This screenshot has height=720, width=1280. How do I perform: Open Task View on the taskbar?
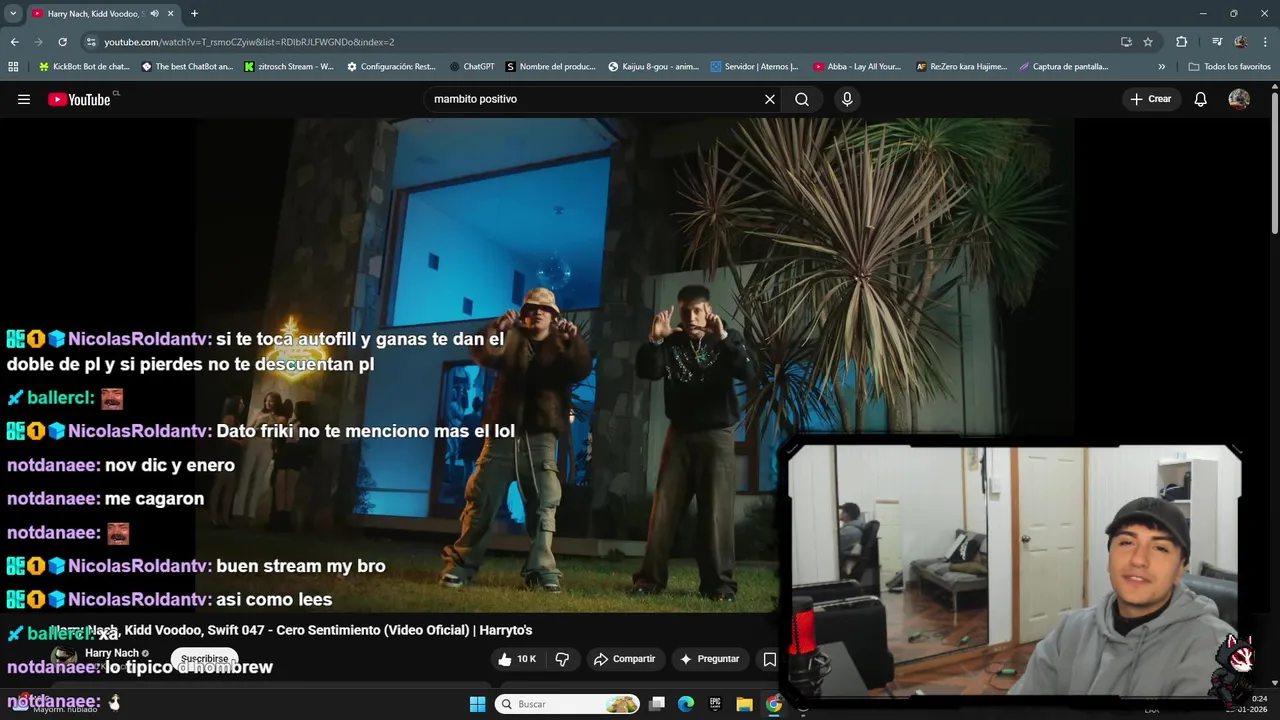pyautogui.click(x=656, y=704)
